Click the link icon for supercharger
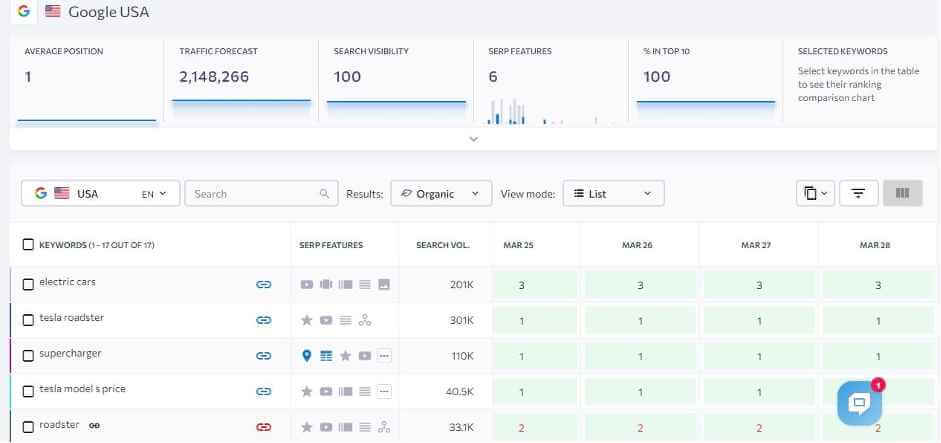 click(x=263, y=356)
